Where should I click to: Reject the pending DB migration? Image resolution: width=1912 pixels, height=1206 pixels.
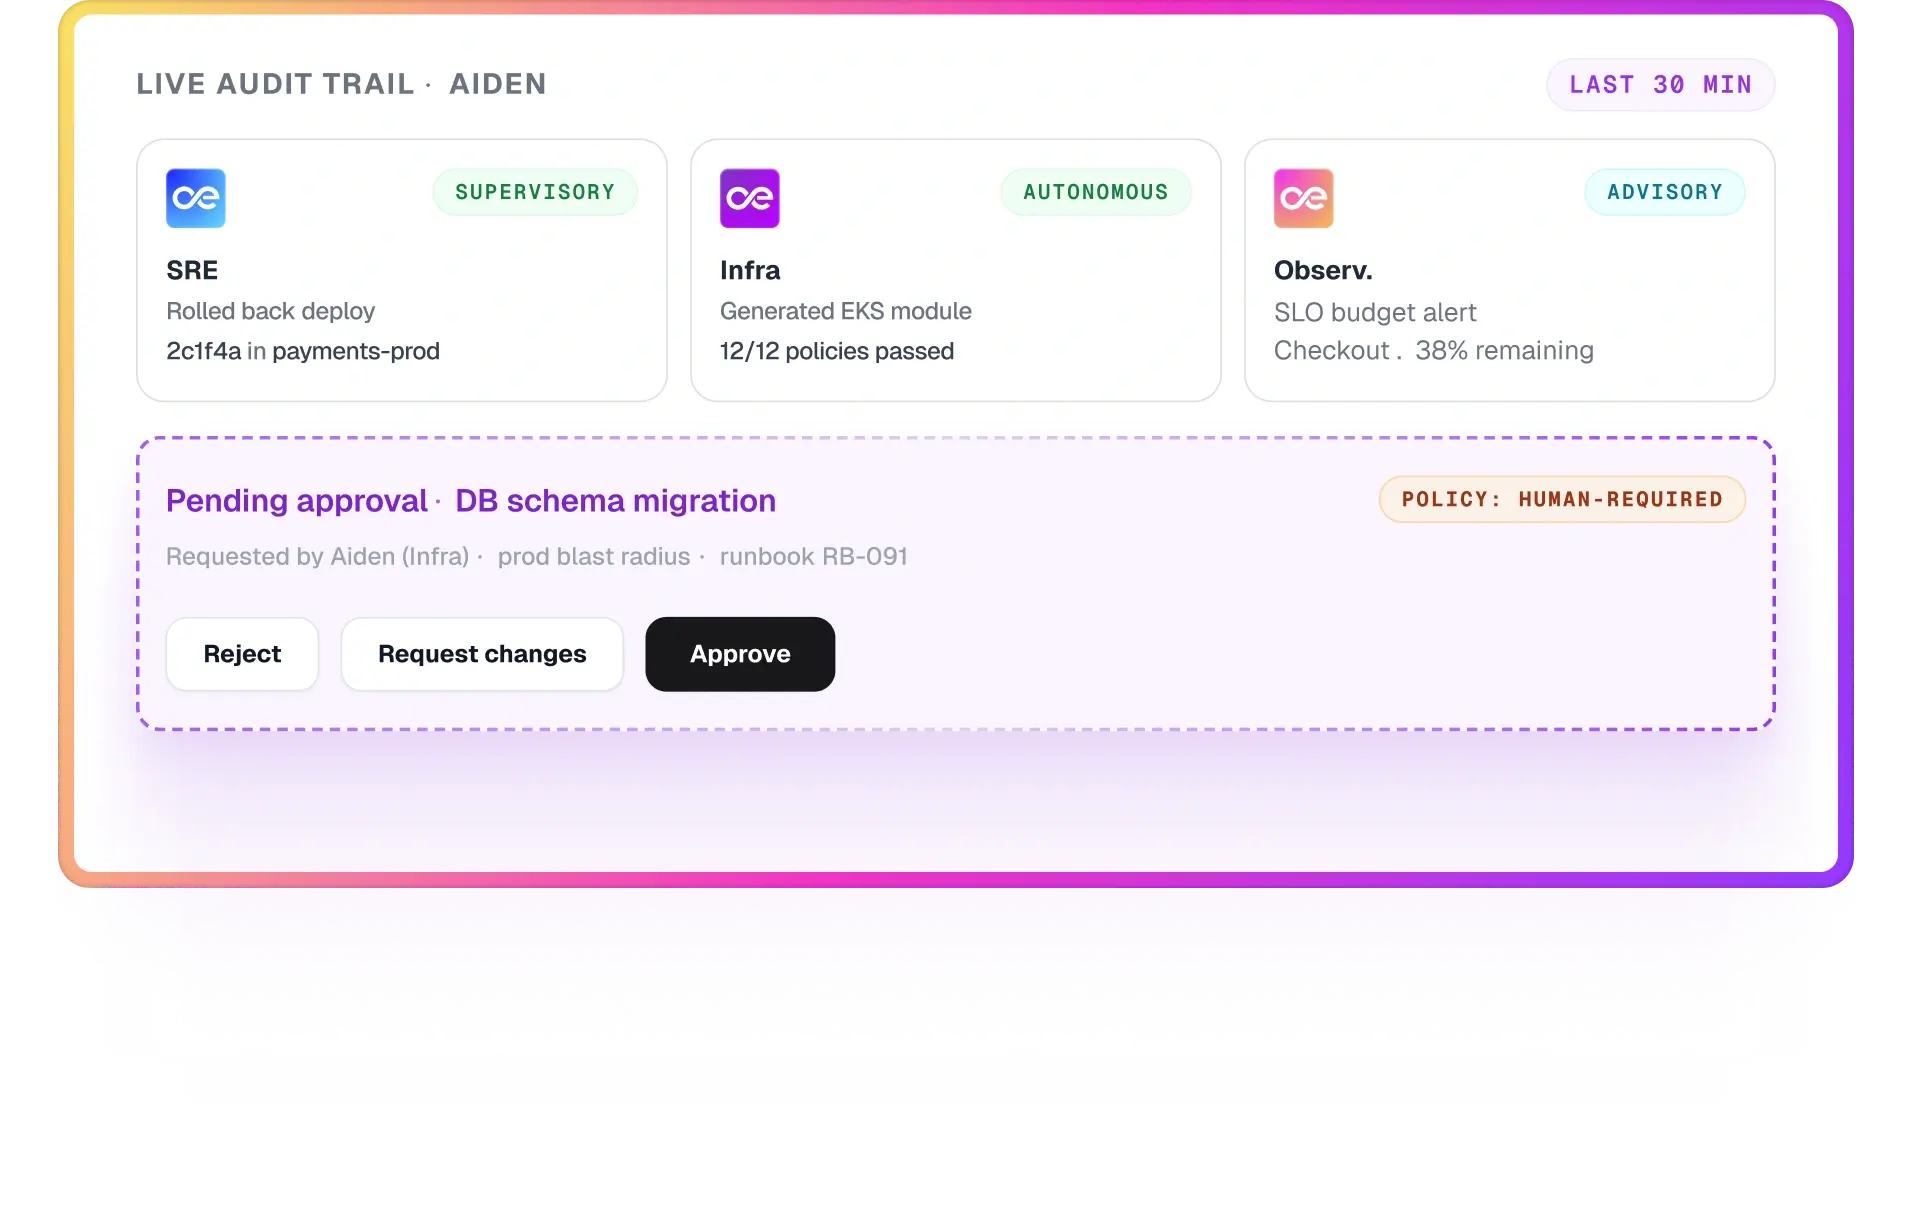point(242,654)
